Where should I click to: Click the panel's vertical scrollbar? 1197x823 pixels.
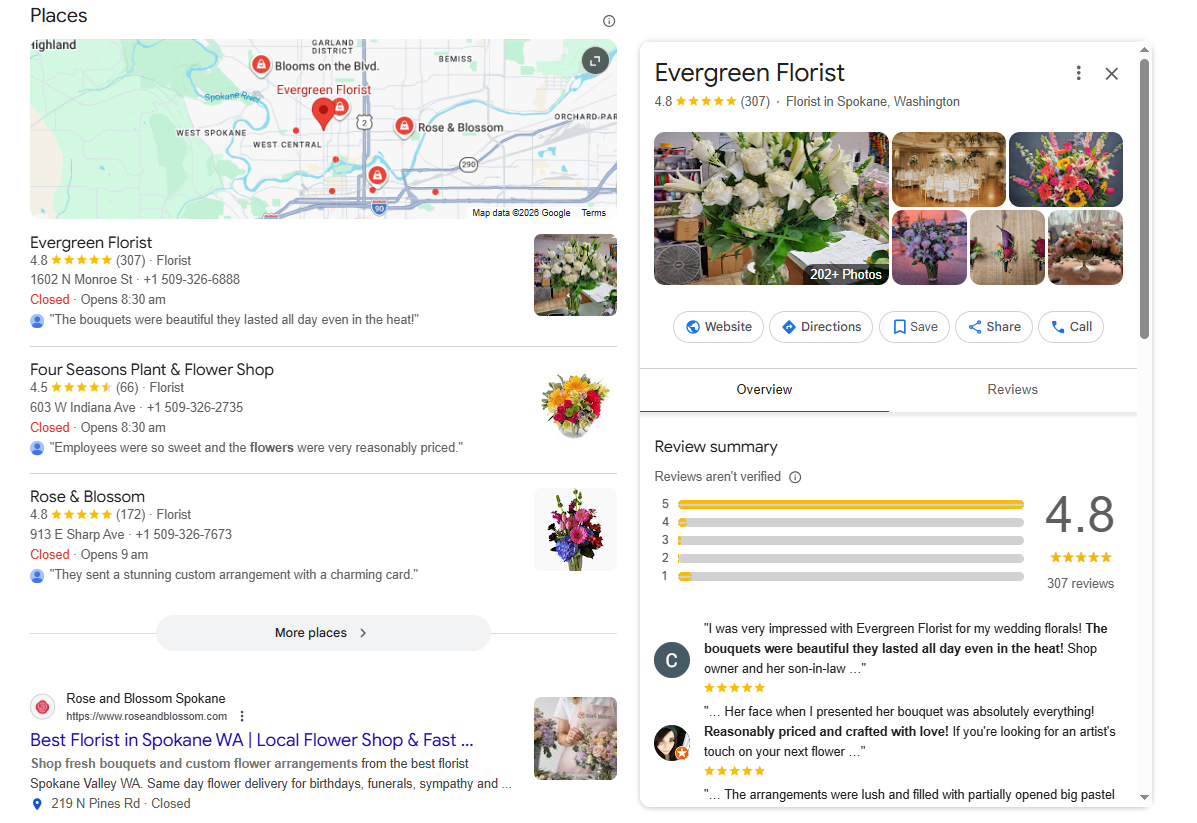tap(1144, 198)
